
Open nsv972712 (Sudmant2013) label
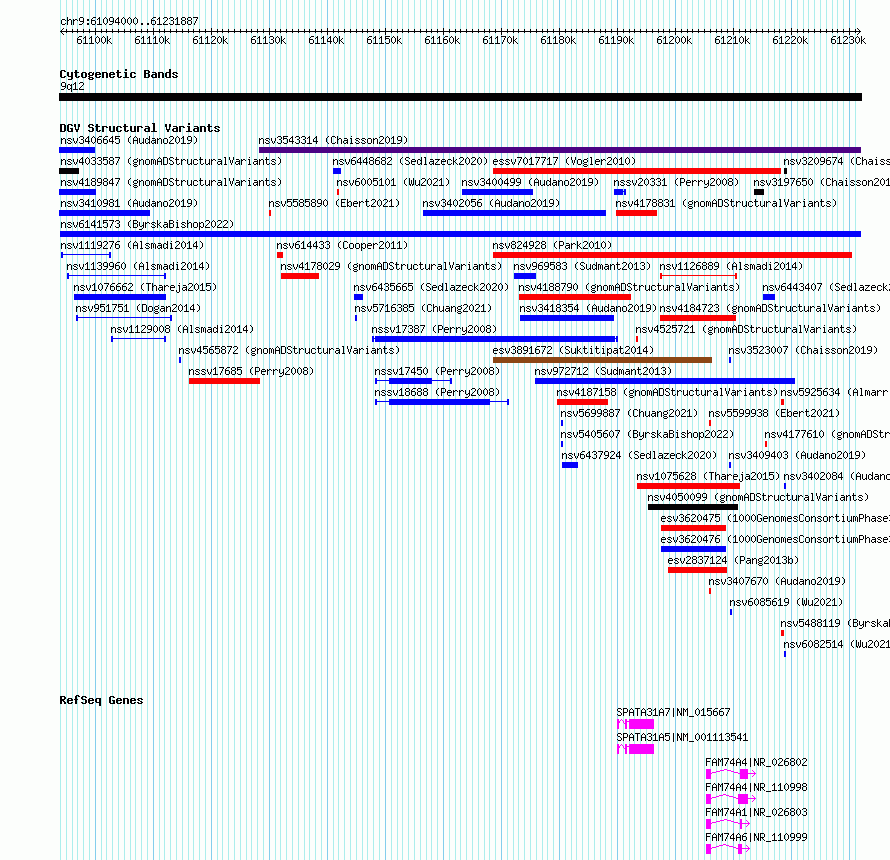pos(603,371)
